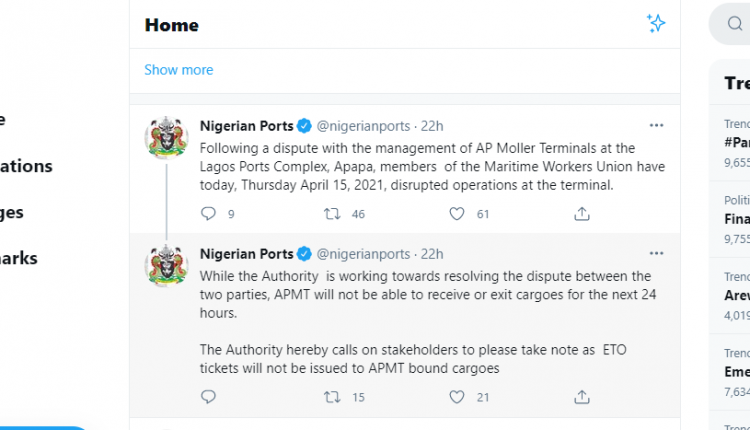This screenshot has width=750, height=430.
Task: Reply to the second Nigerian Ports tweet
Action: 208,397
